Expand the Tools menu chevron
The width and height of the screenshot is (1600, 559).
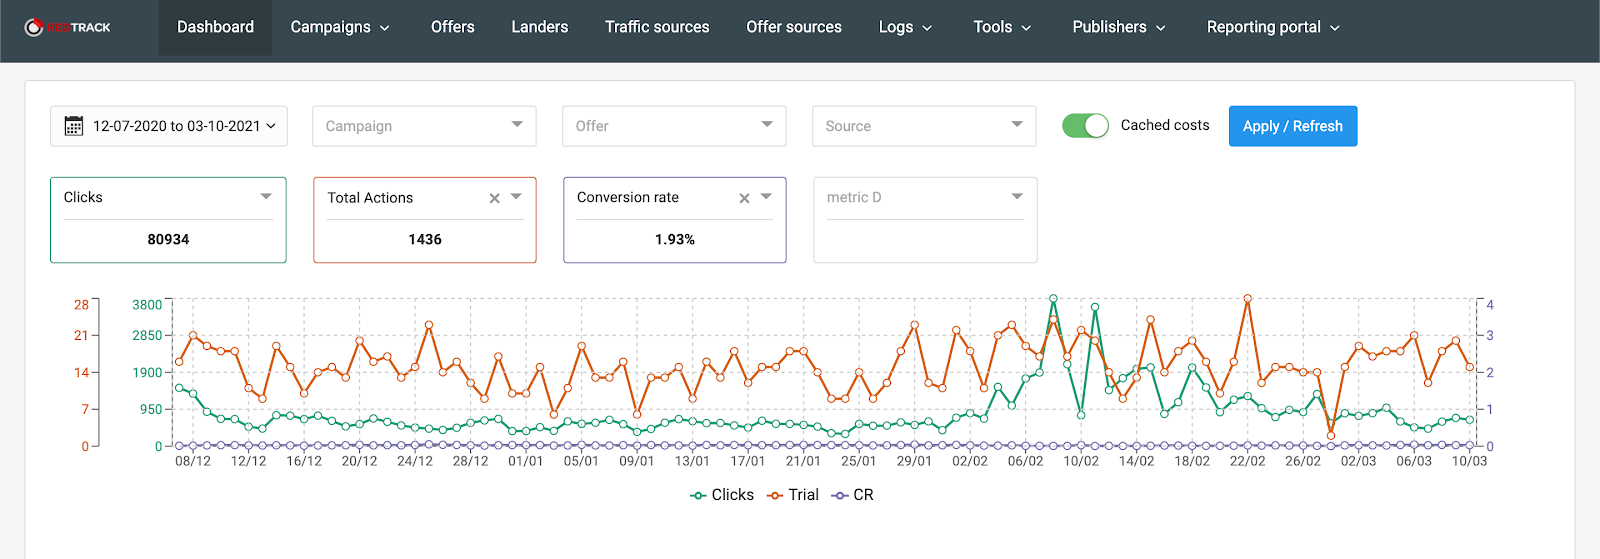1026,28
